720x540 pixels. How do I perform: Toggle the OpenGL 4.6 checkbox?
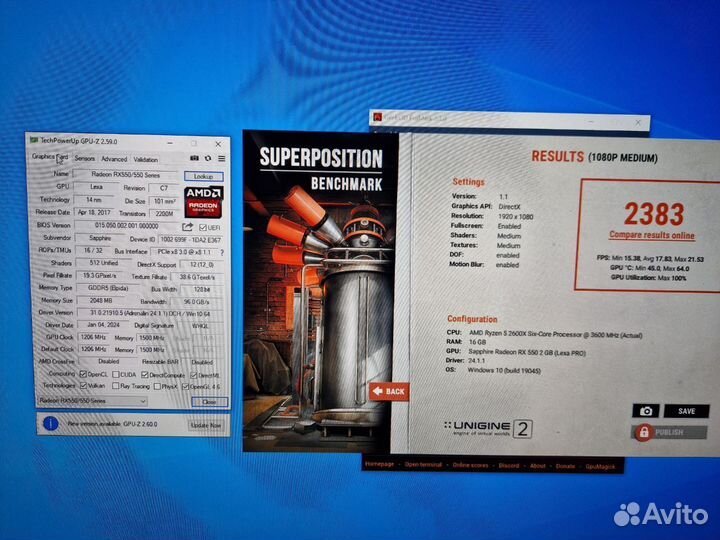point(186,387)
